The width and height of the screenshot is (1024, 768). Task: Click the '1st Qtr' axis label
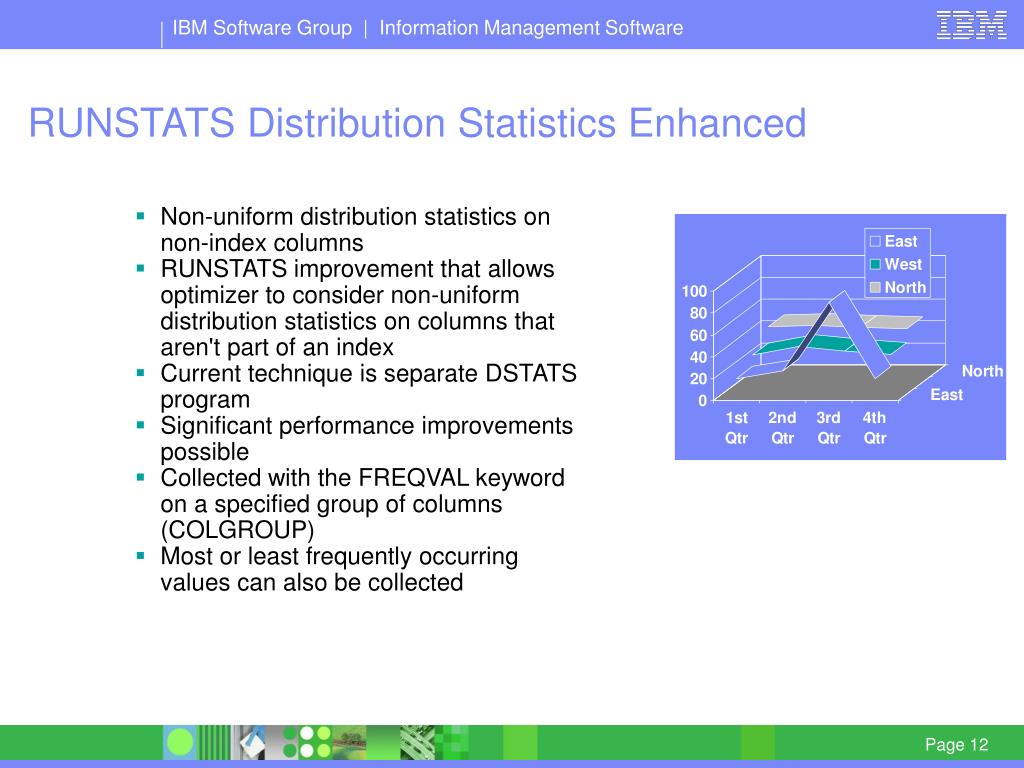(736, 428)
